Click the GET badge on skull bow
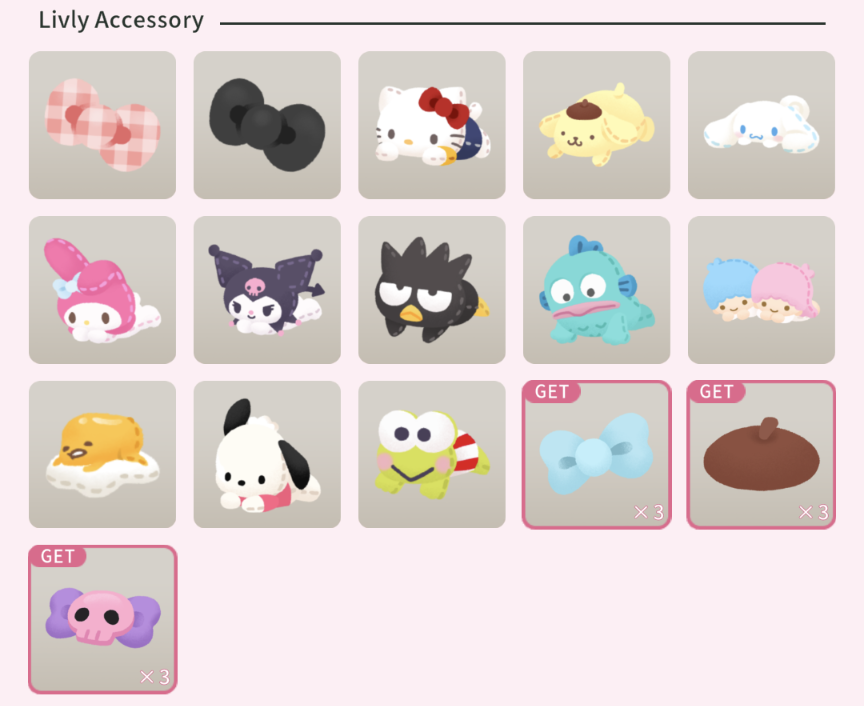864x706 pixels. point(57,556)
